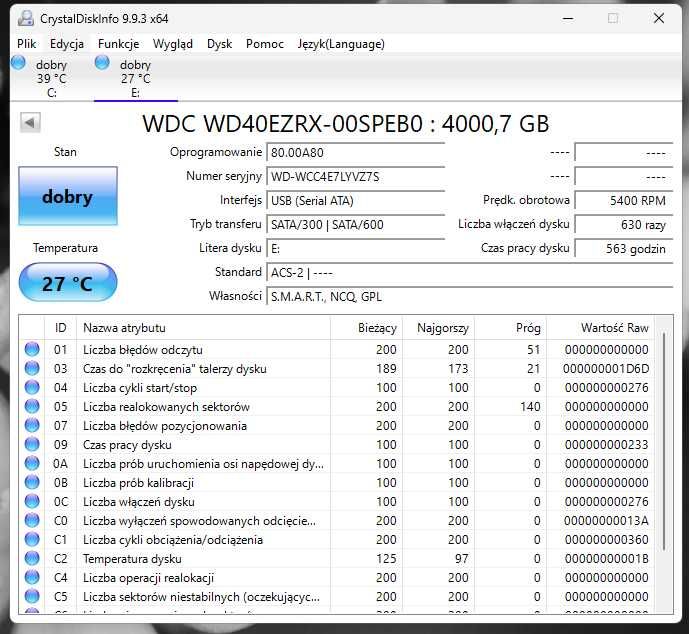
Task: Select the row Liczba włączeń dysku in attribute list
Action: [x=337, y=502]
